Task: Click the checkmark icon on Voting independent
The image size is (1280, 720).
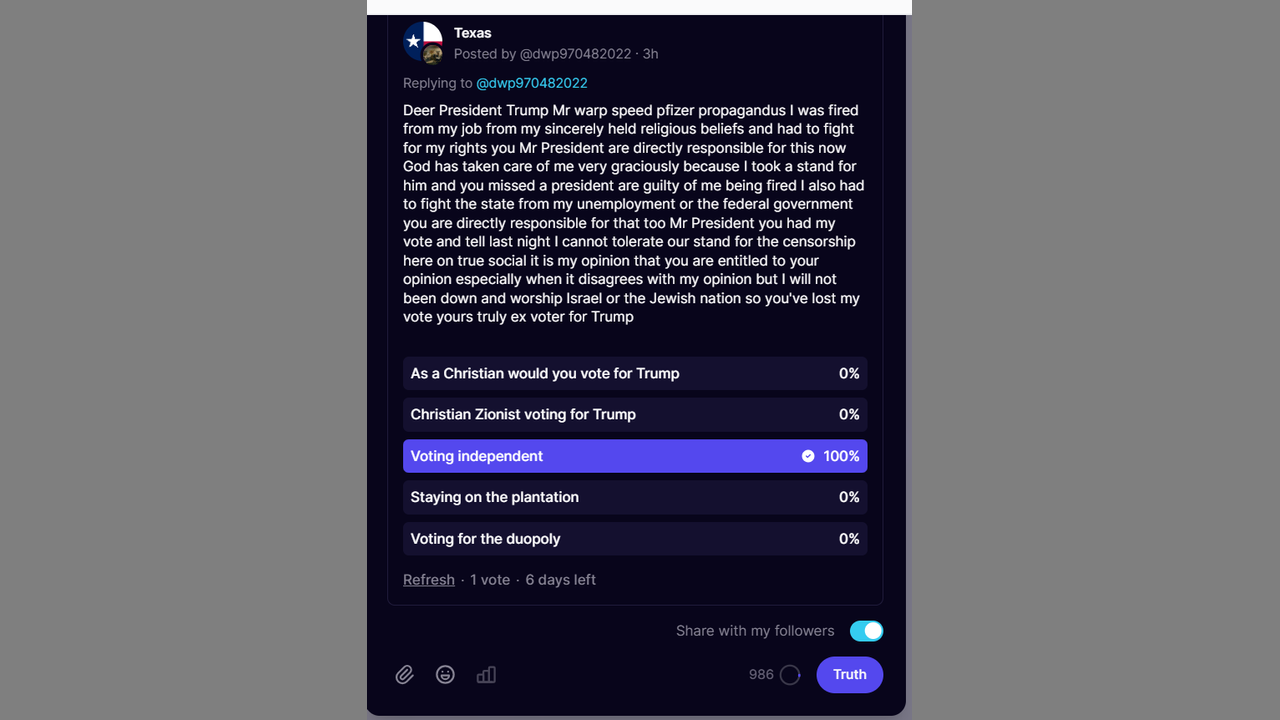Action: [x=808, y=456]
